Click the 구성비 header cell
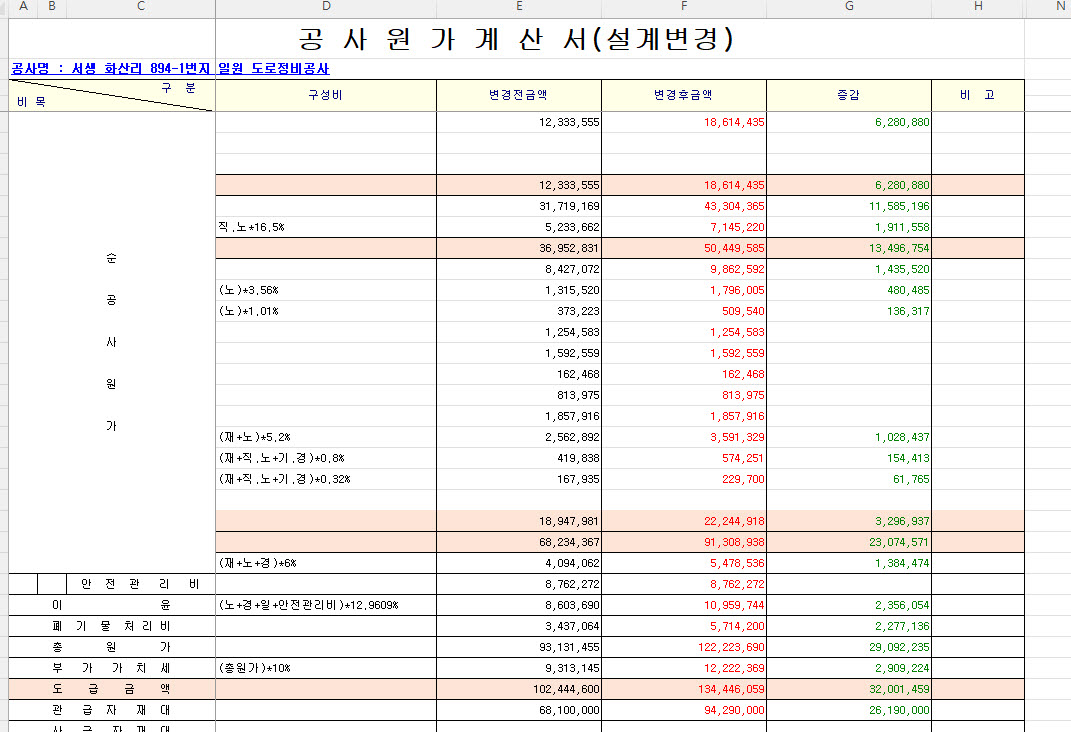The image size is (1071, 732). point(325,95)
